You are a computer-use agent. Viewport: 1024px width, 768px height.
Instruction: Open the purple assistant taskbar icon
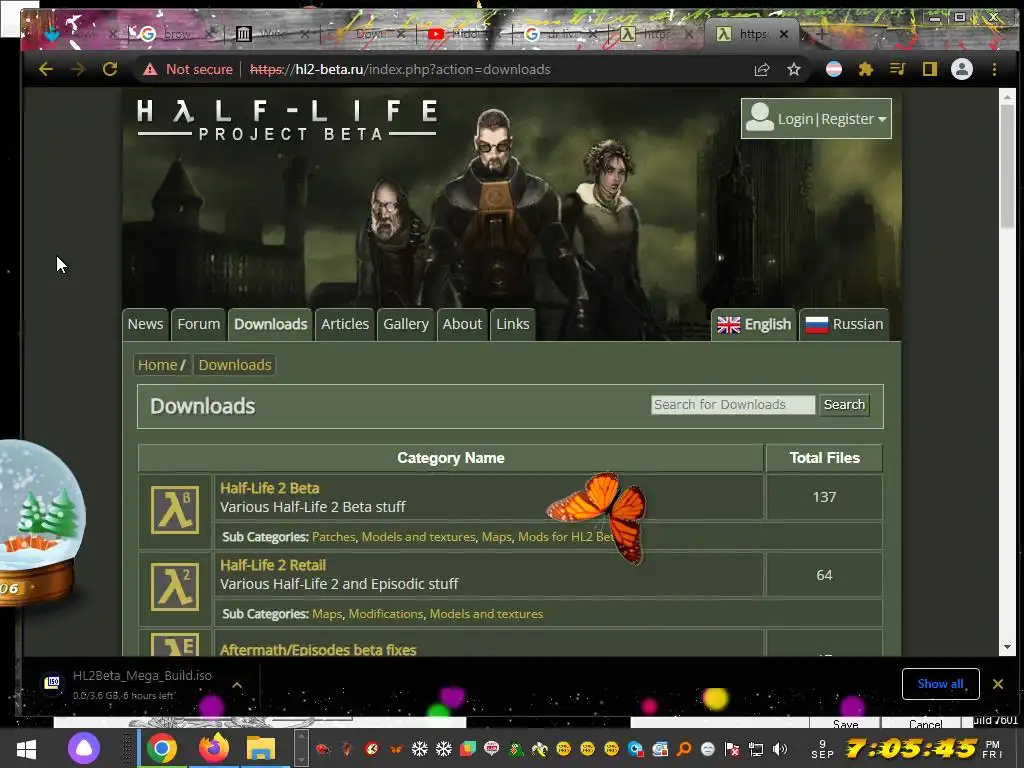tap(84, 748)
